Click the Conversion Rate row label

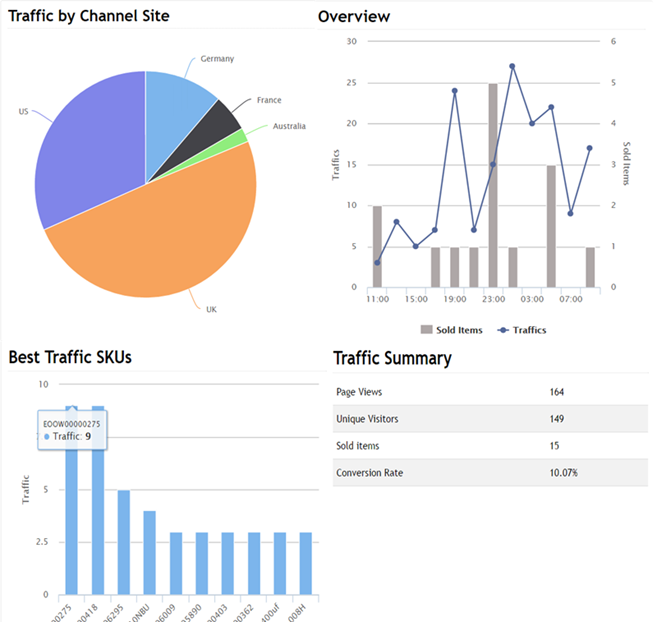click(369, 472)
